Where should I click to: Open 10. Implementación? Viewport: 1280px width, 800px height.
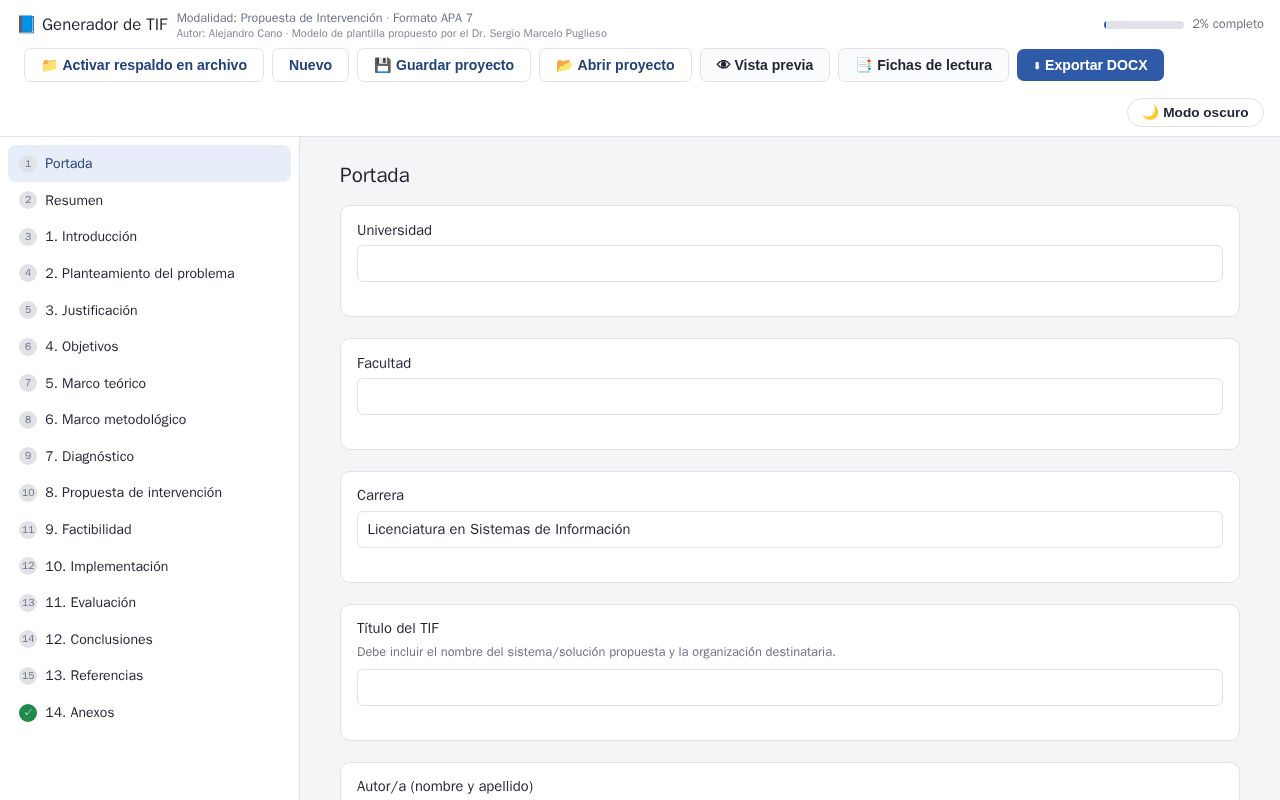(x=149, y=566)
